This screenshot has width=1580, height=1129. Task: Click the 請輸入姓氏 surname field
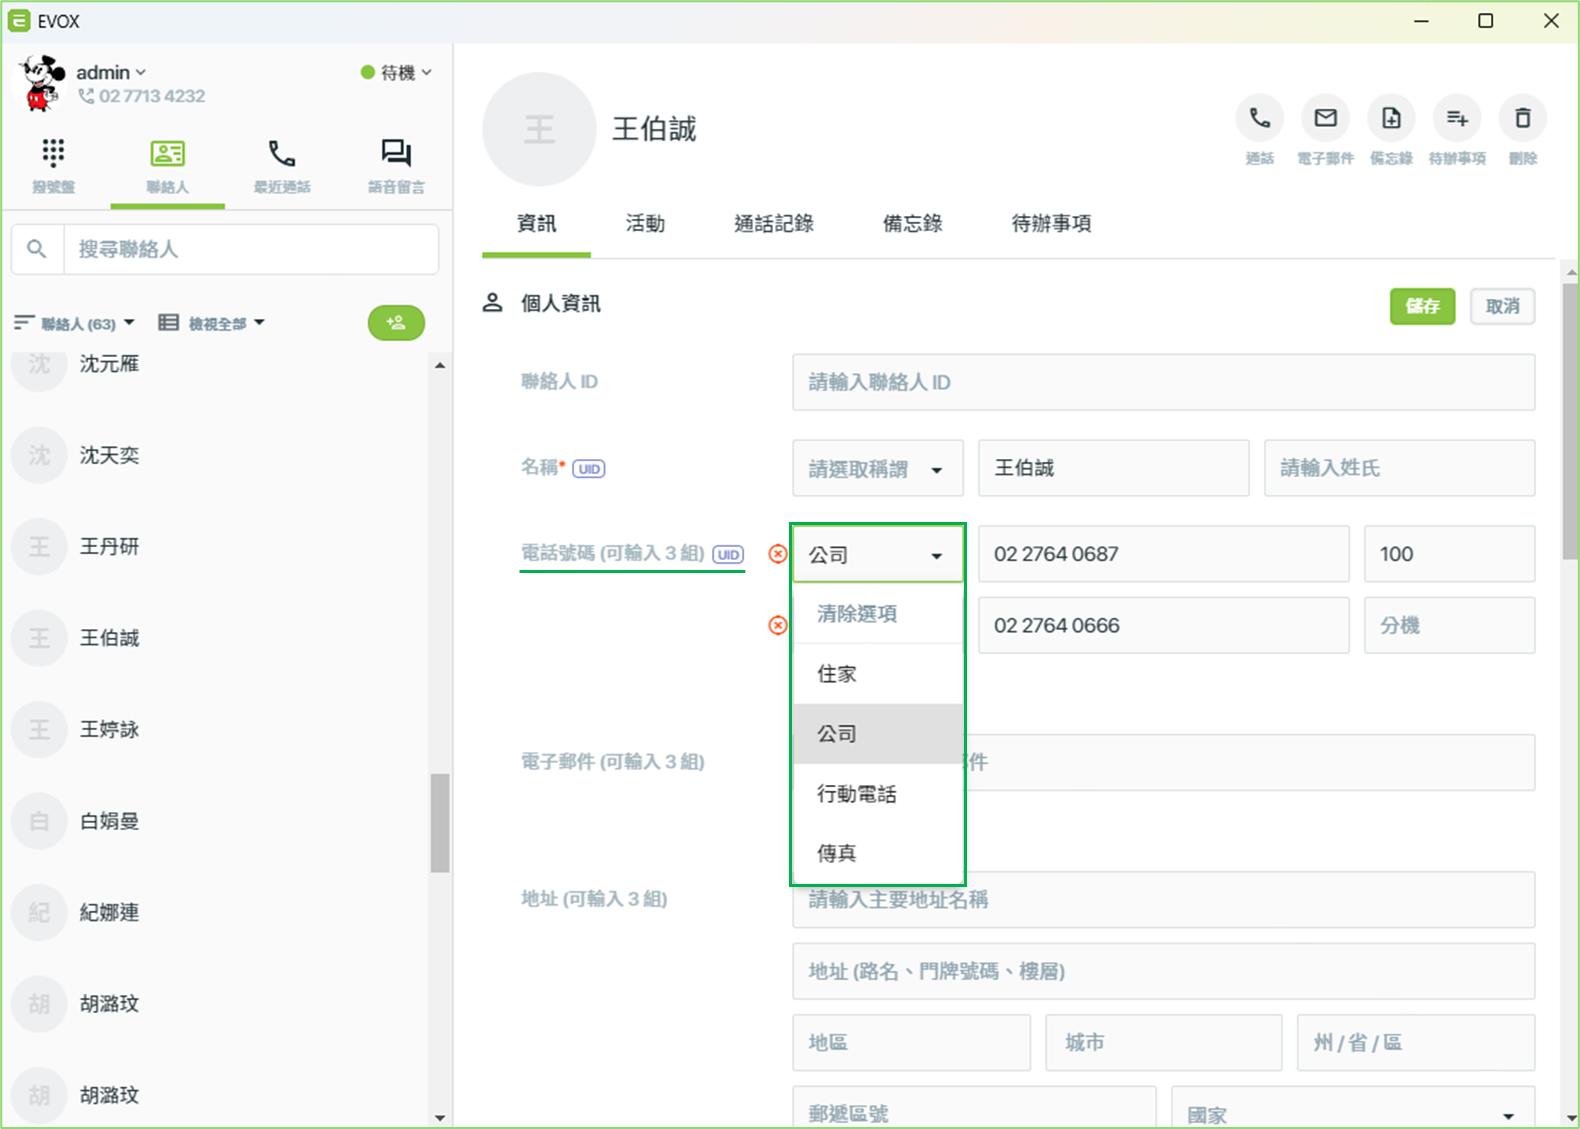point(1399,468)
